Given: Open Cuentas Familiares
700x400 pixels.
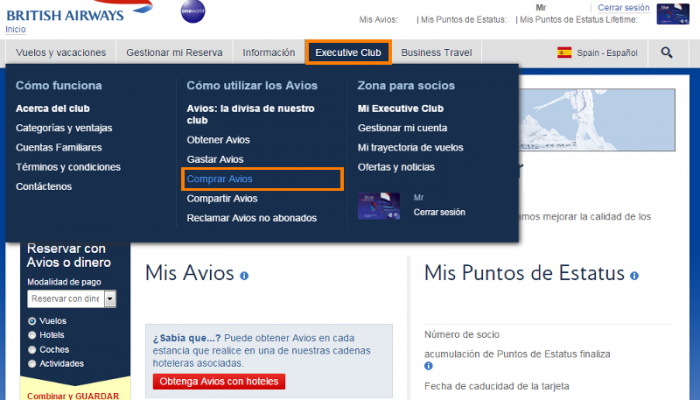Looking at the screenshot, I should click(59, 148).
